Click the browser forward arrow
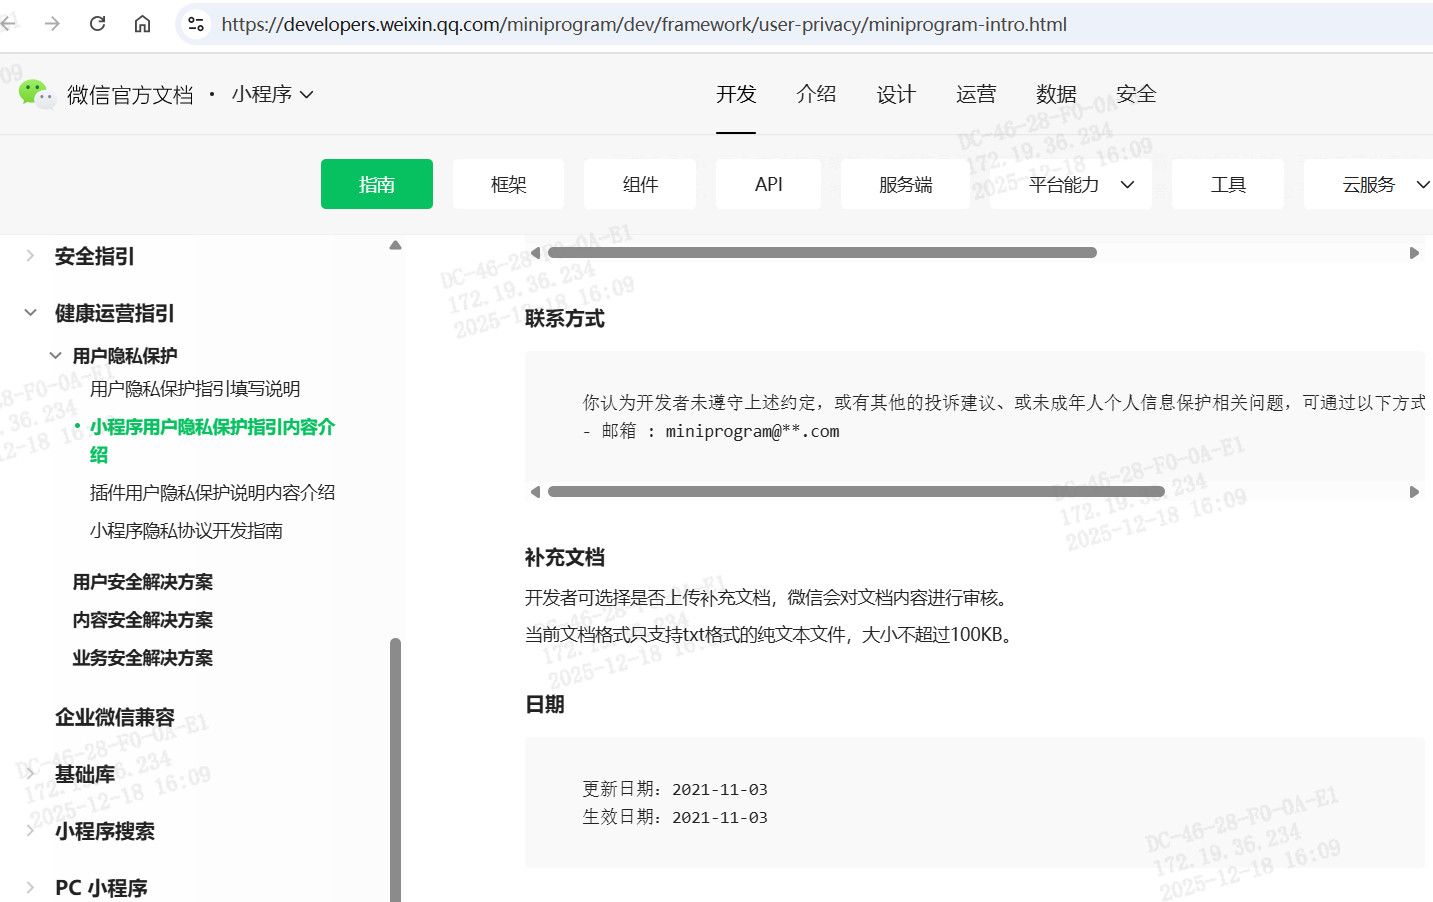1433x902 pixels. [52, 24]
